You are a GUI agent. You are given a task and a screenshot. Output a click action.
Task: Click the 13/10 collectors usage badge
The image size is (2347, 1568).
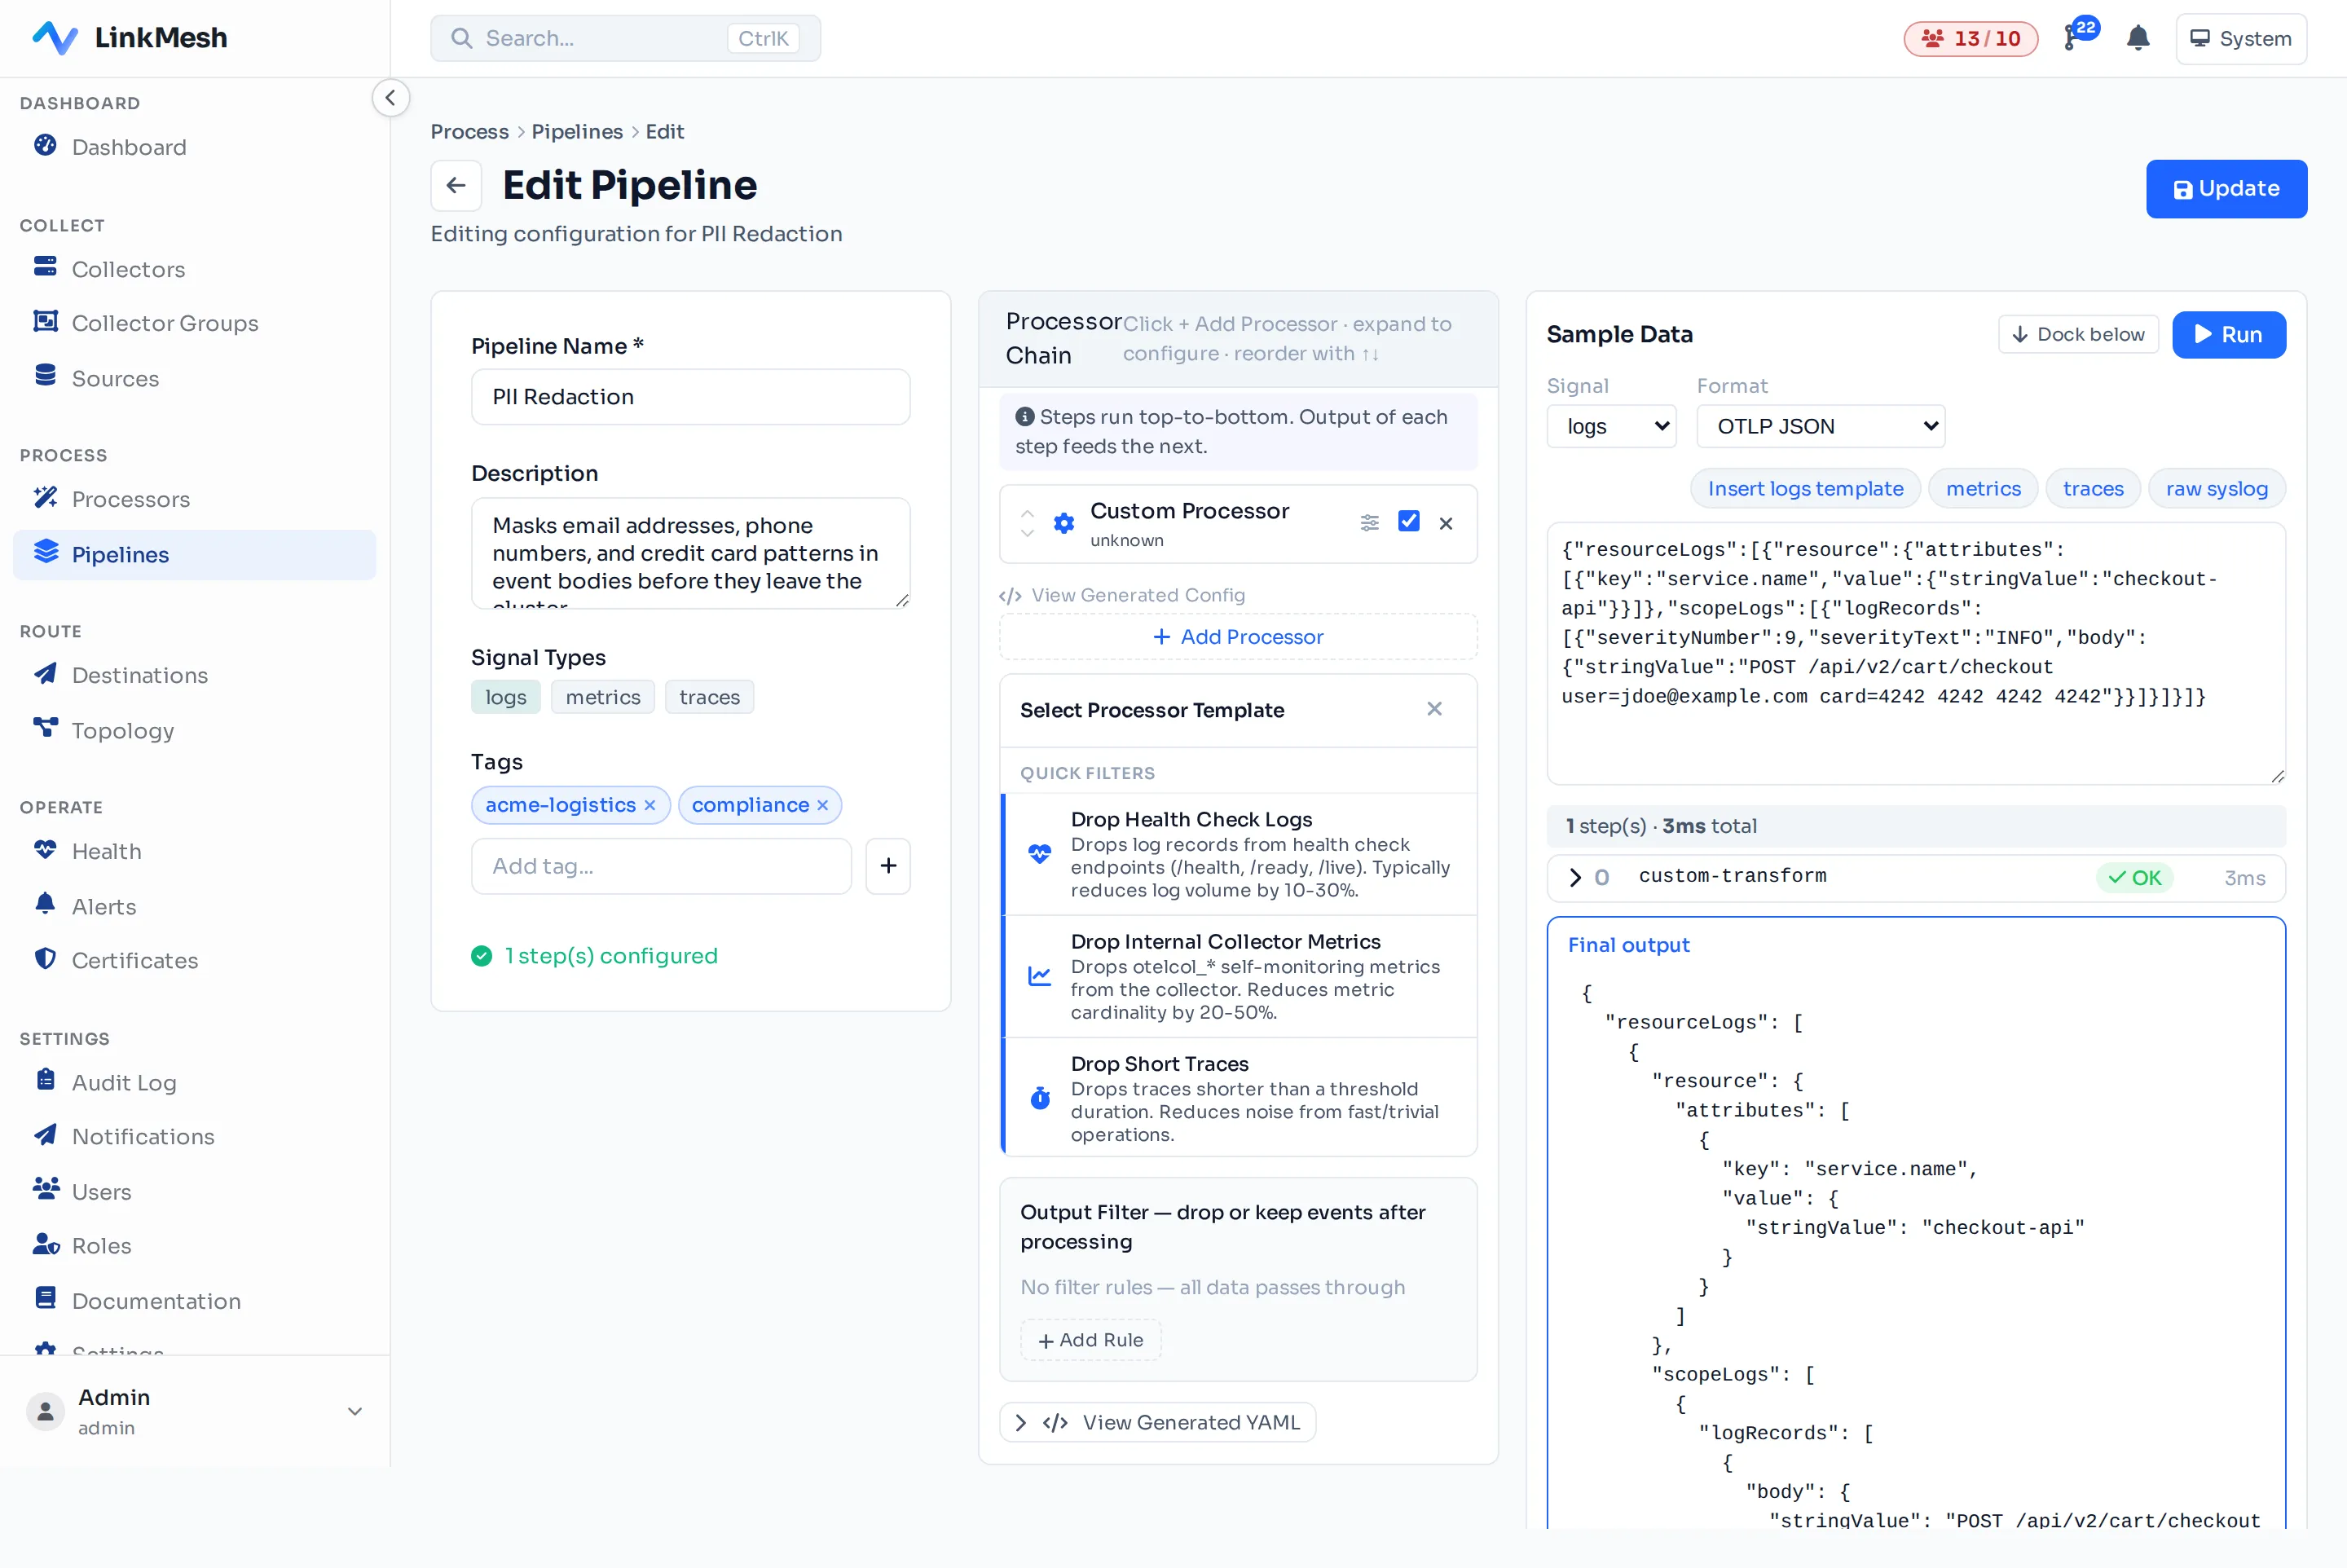click(1970, 38)
